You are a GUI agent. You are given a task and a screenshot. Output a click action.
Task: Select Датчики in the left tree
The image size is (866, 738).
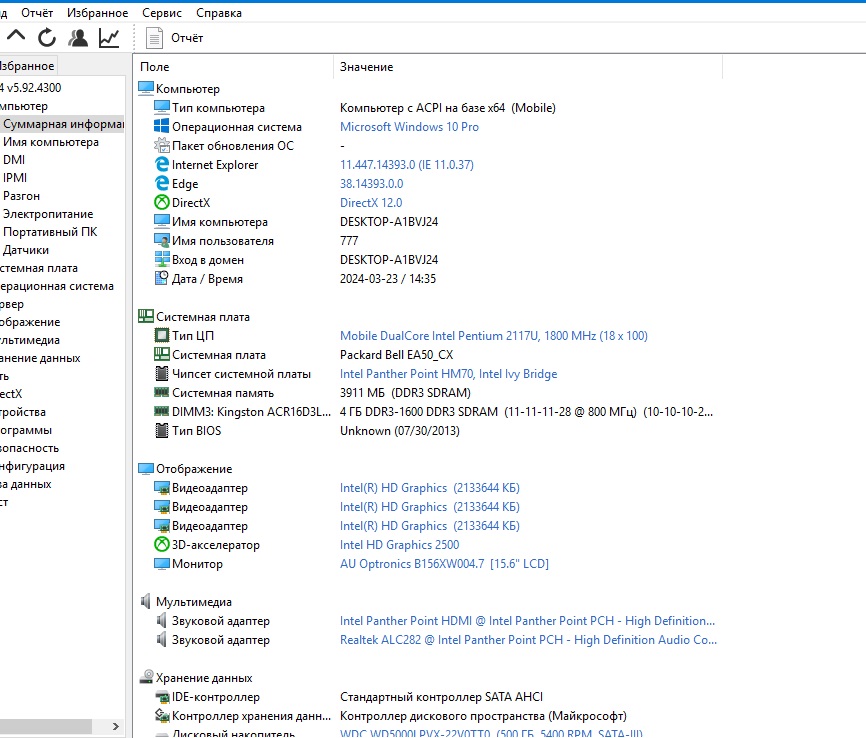(26, 250)
